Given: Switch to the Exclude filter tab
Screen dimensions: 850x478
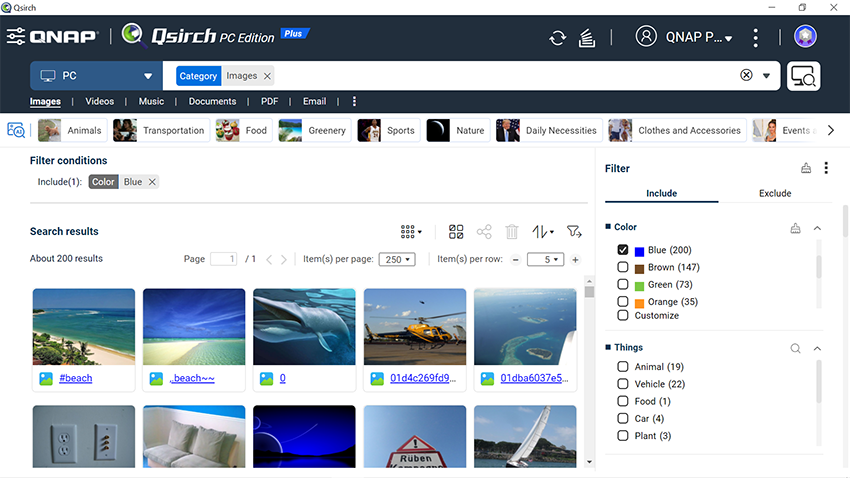Looking at the screenshot, I should click(774, 193).
